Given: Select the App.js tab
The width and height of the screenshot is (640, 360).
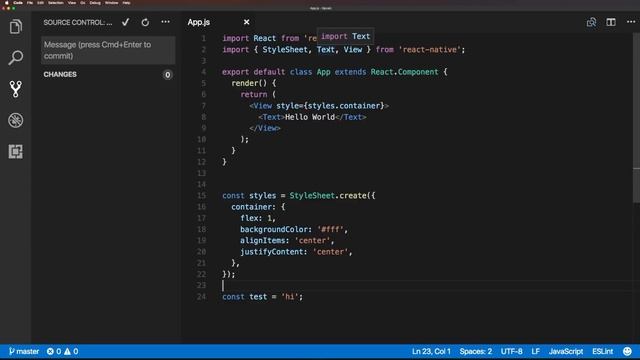Looking at the screenshot, I should coord(199,22).
